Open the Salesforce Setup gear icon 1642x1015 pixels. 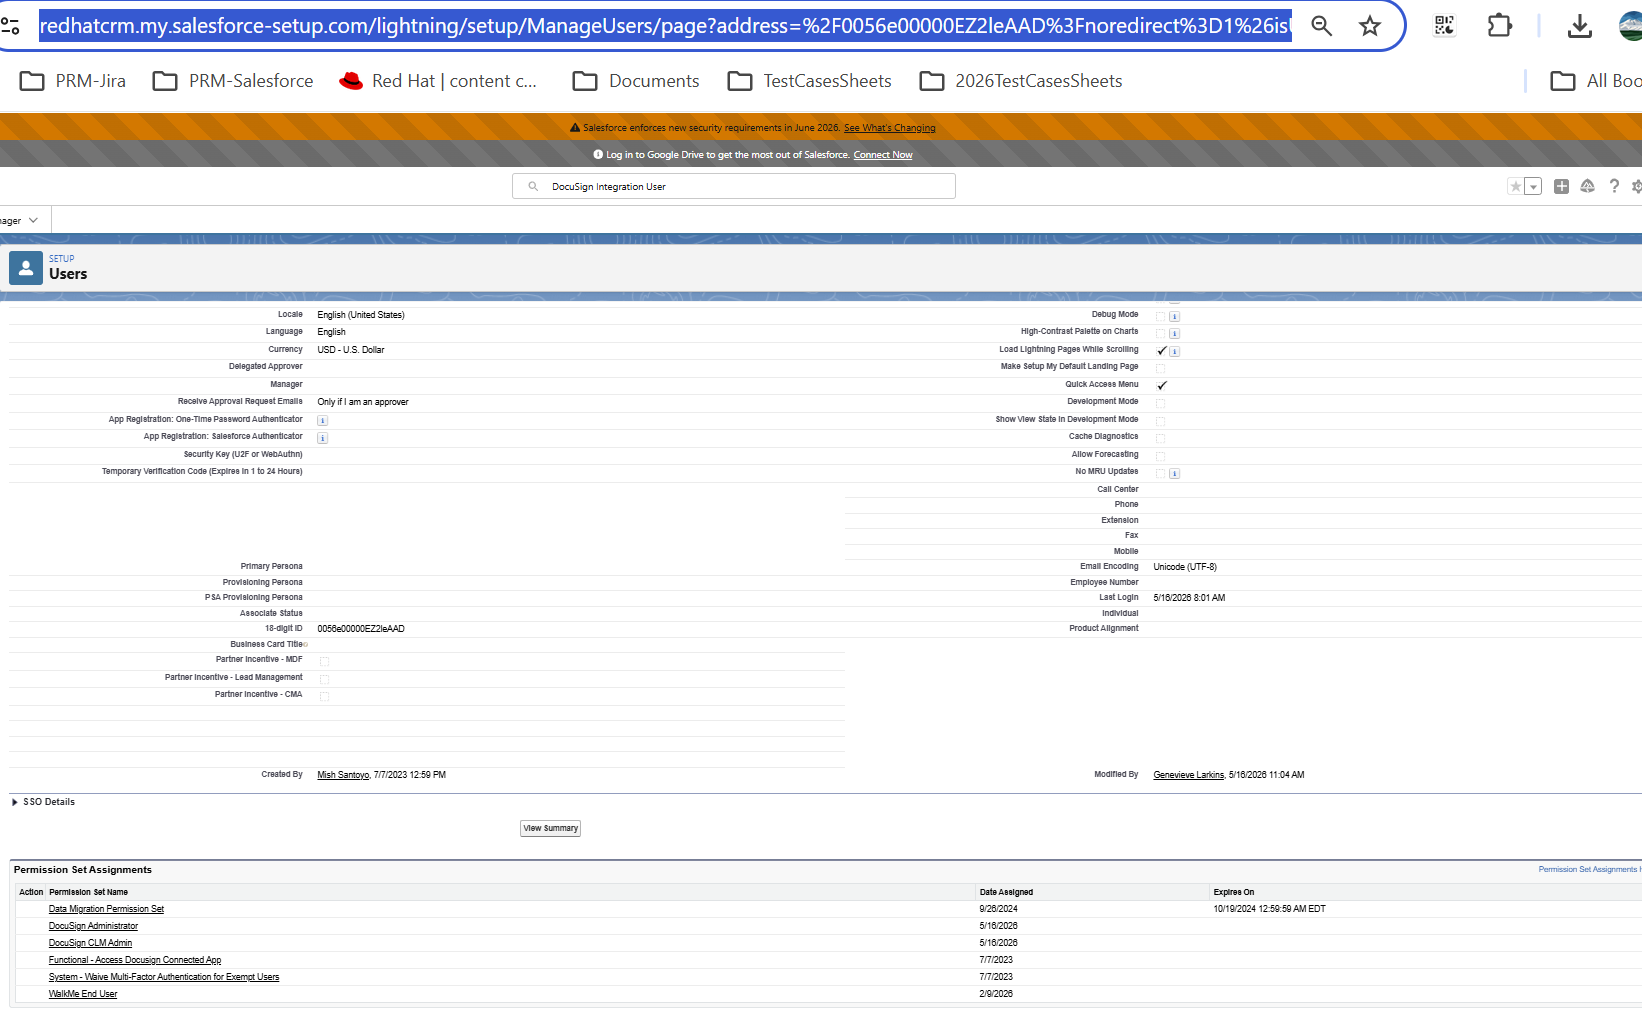click(x=1637, y=187)
